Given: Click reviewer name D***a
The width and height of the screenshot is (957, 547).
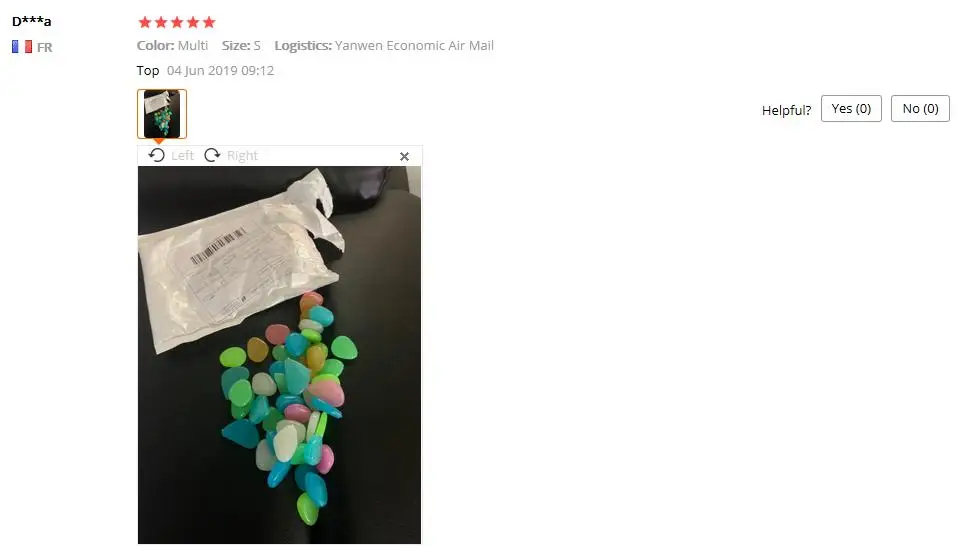Looking at the screenshot, I should click(32, 21).
